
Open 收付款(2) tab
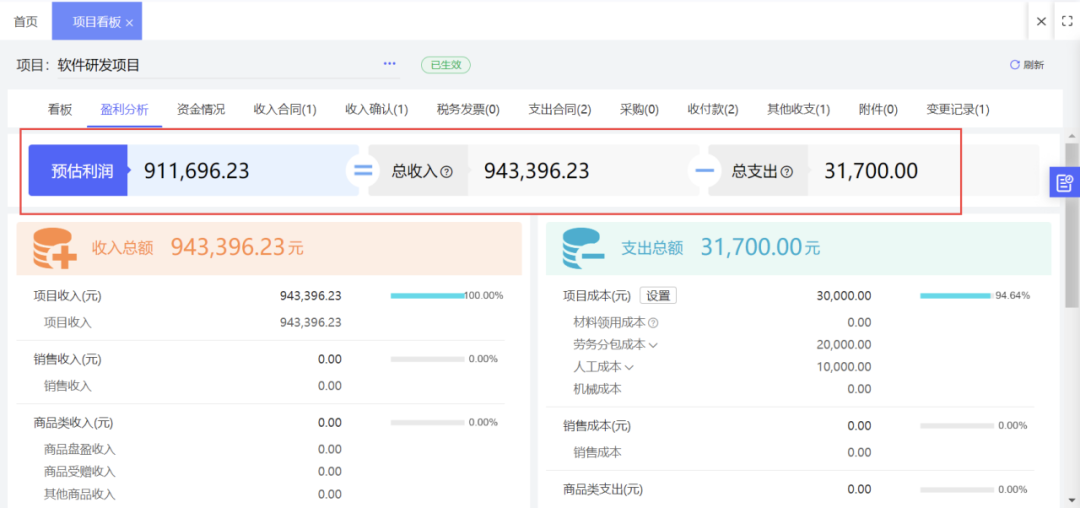coord(713,109)
